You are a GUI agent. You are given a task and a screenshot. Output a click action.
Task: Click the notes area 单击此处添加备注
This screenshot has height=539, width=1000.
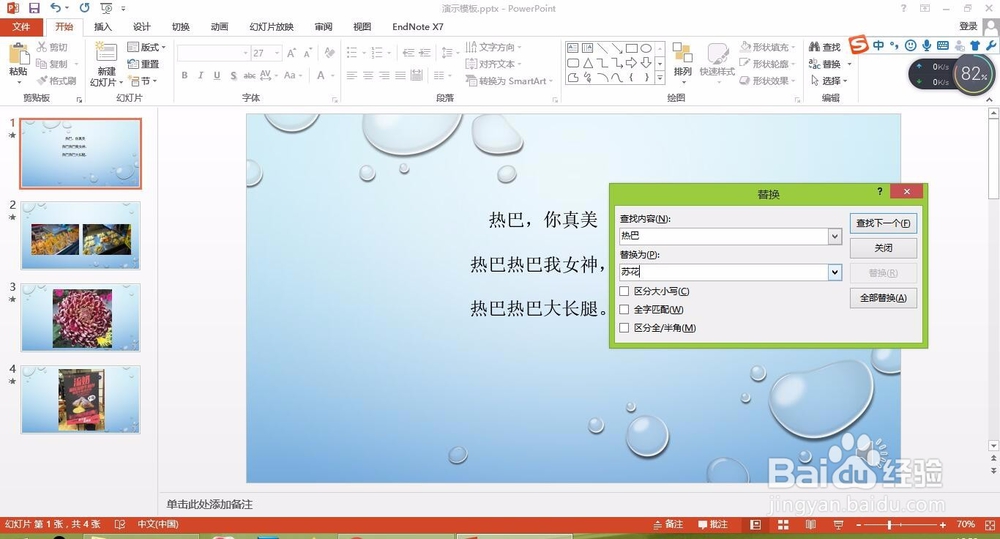click(x=210, y=505)
